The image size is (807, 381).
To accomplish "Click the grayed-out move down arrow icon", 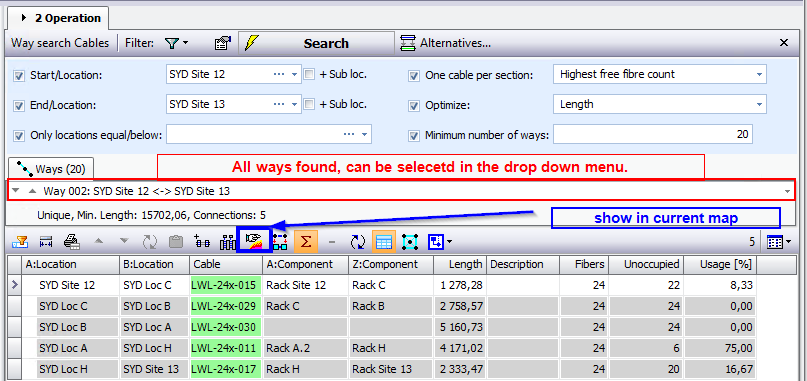I will point(124,241).
